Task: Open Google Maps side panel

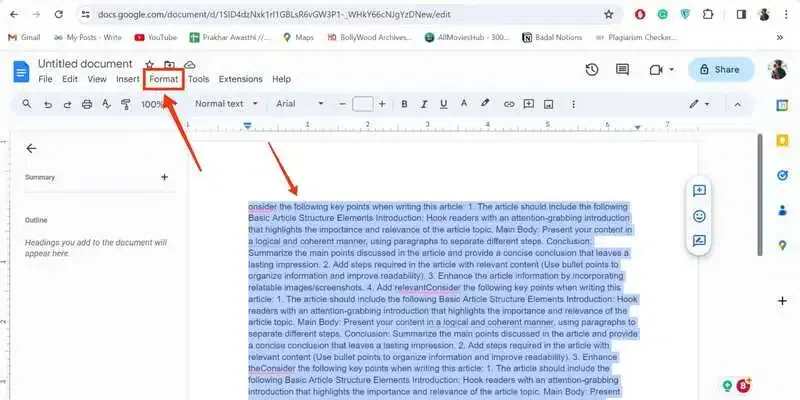Action: (782, 245)
